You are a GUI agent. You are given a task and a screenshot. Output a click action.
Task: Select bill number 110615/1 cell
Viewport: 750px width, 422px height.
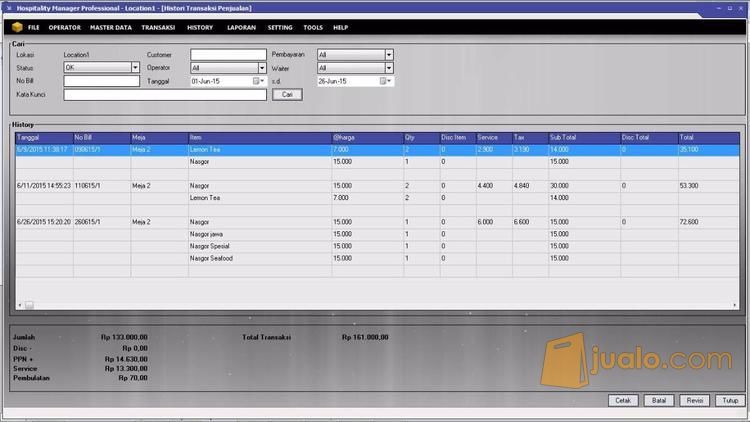[x=102, y=186]
